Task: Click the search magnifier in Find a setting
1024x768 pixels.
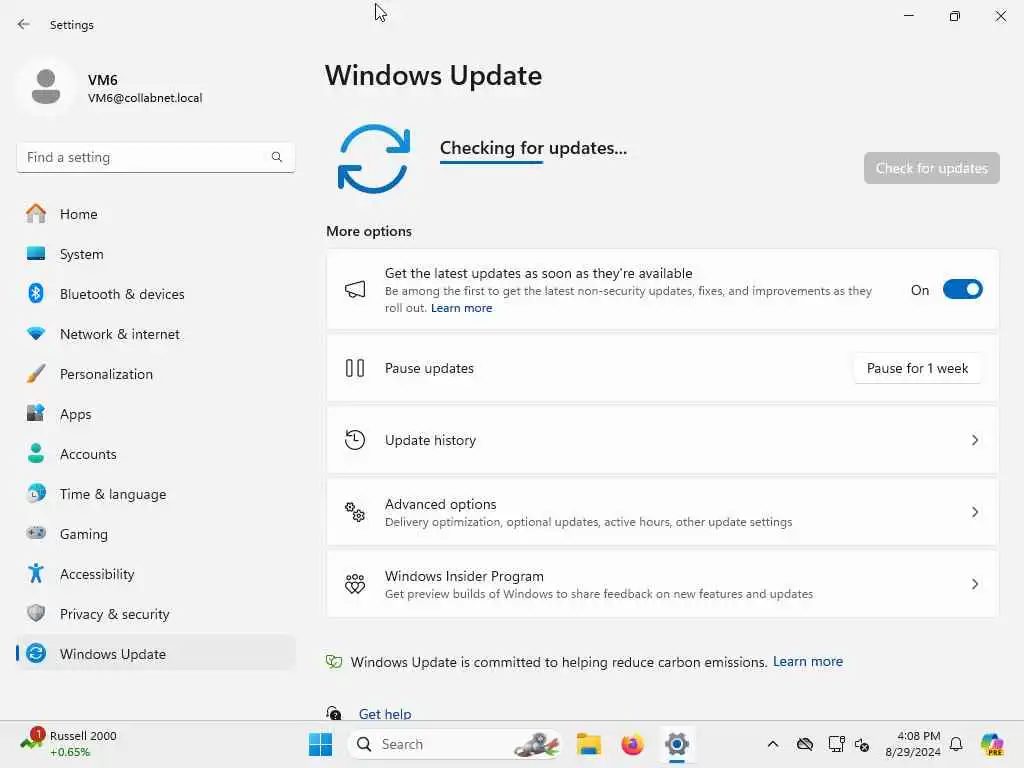Action: (x=277, y=157)
